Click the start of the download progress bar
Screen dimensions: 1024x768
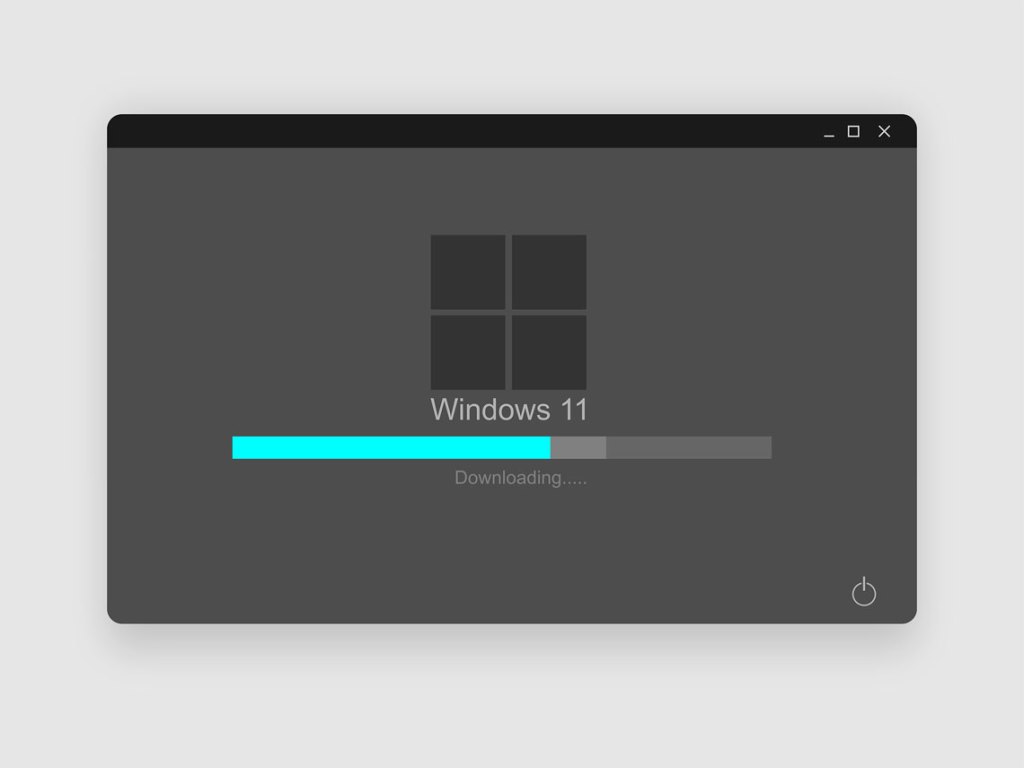[237, 447]
